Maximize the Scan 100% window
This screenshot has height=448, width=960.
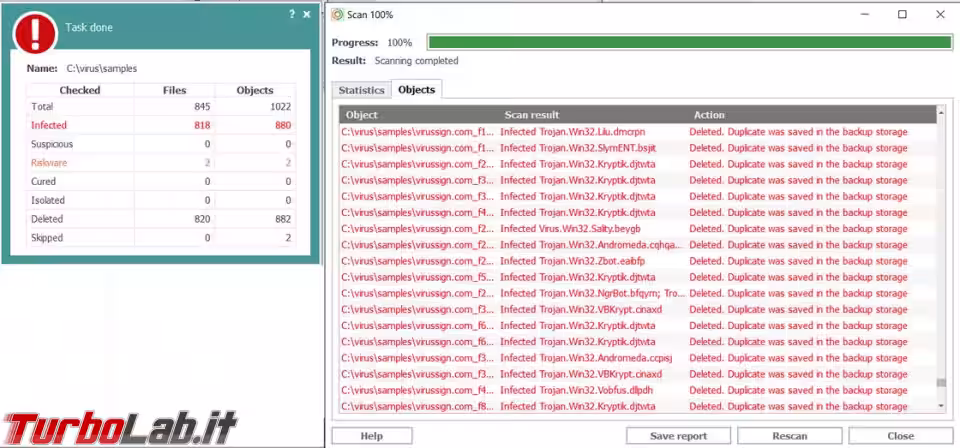click(x=902, y=14)
